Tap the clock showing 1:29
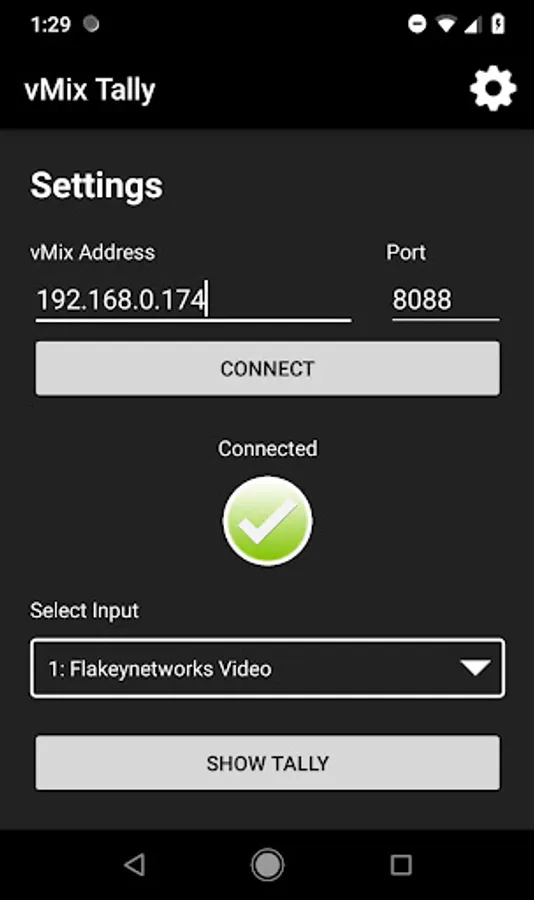 51,24
